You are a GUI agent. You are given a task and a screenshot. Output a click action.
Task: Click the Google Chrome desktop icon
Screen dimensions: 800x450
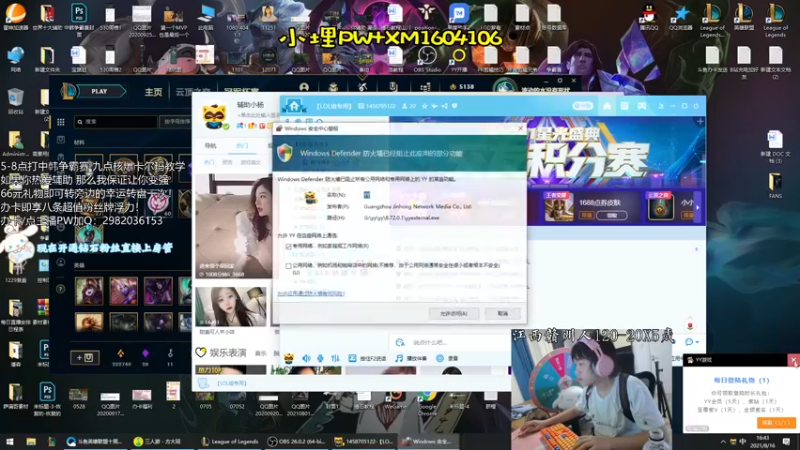tap(427, 402)
